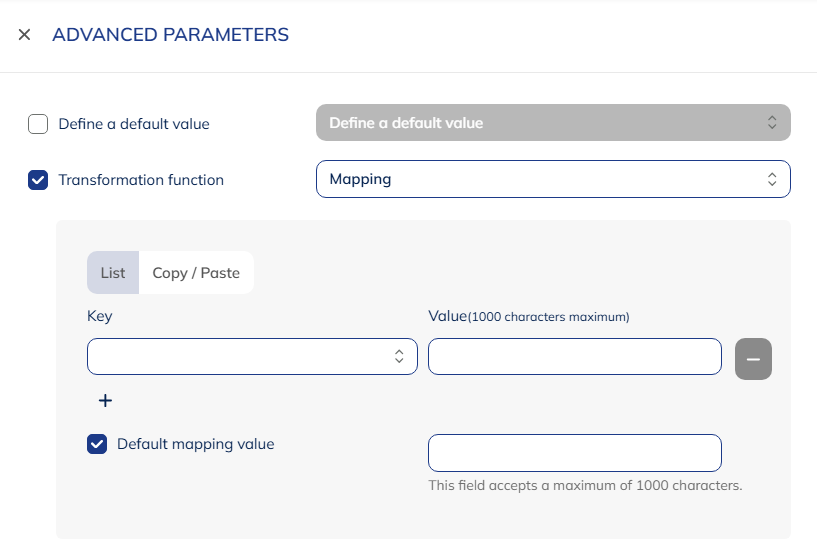Expand the Key dropdown field
Image resolution: width=817 pixels, height=557 pixels.
click(240, 356)
